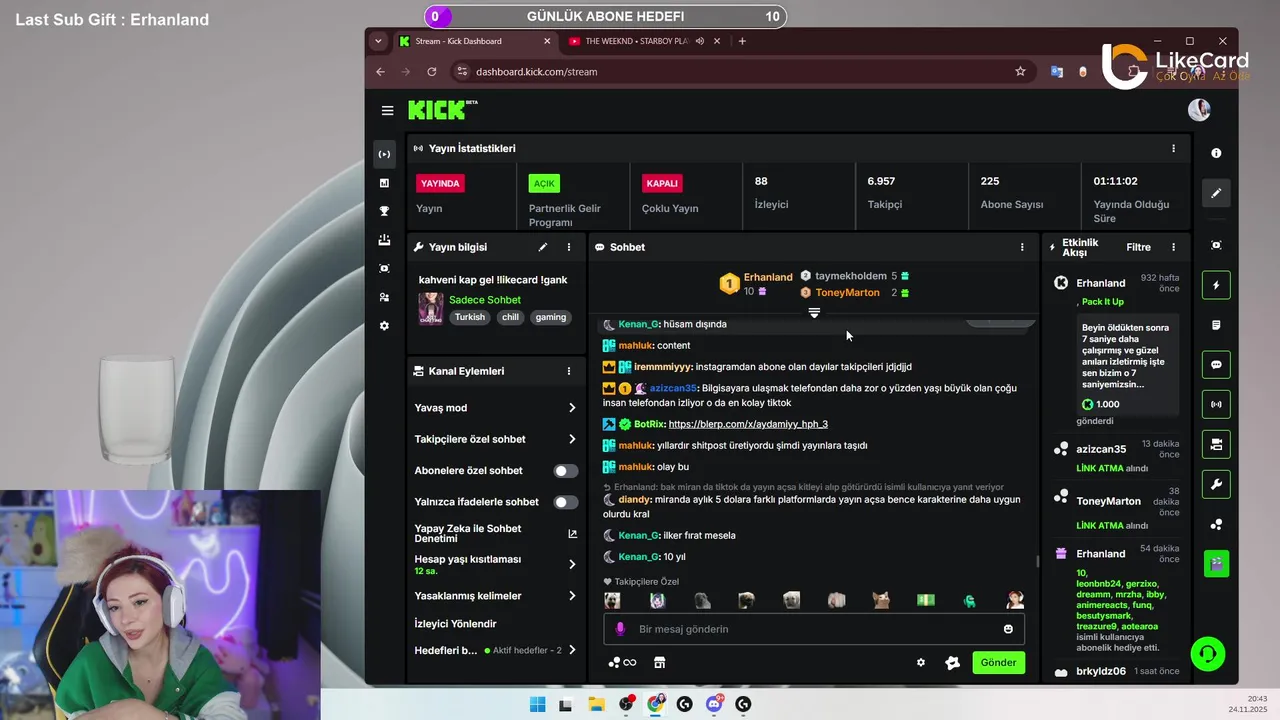Open a new browser tab
Viewport: 1280px width, 720px height.
point(742,41)
